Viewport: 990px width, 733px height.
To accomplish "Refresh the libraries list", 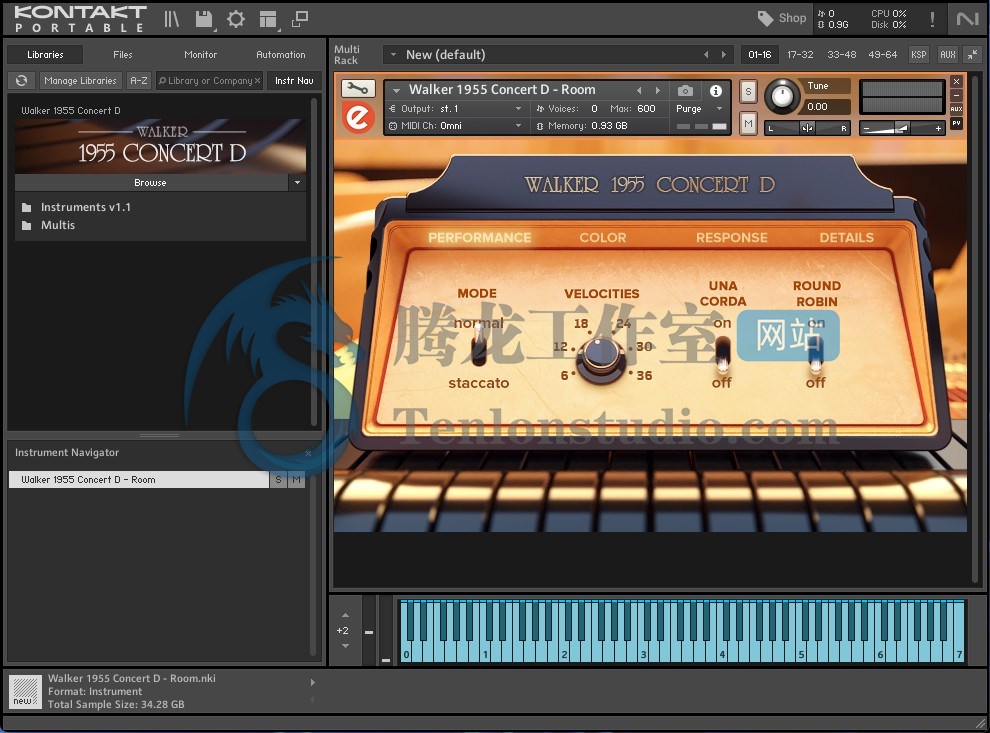I will point(21,80).
